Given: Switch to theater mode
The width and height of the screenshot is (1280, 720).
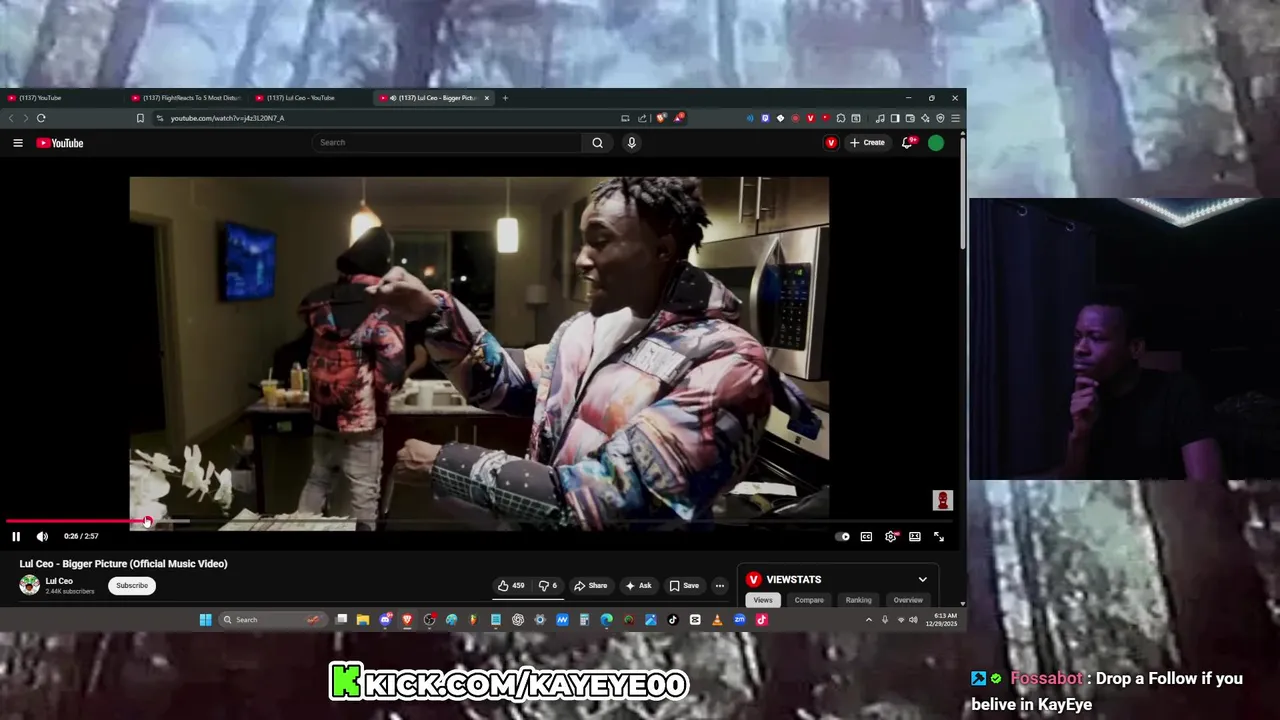Looking at the screenshot, I should pyautogui.click(x=914, y=537).
